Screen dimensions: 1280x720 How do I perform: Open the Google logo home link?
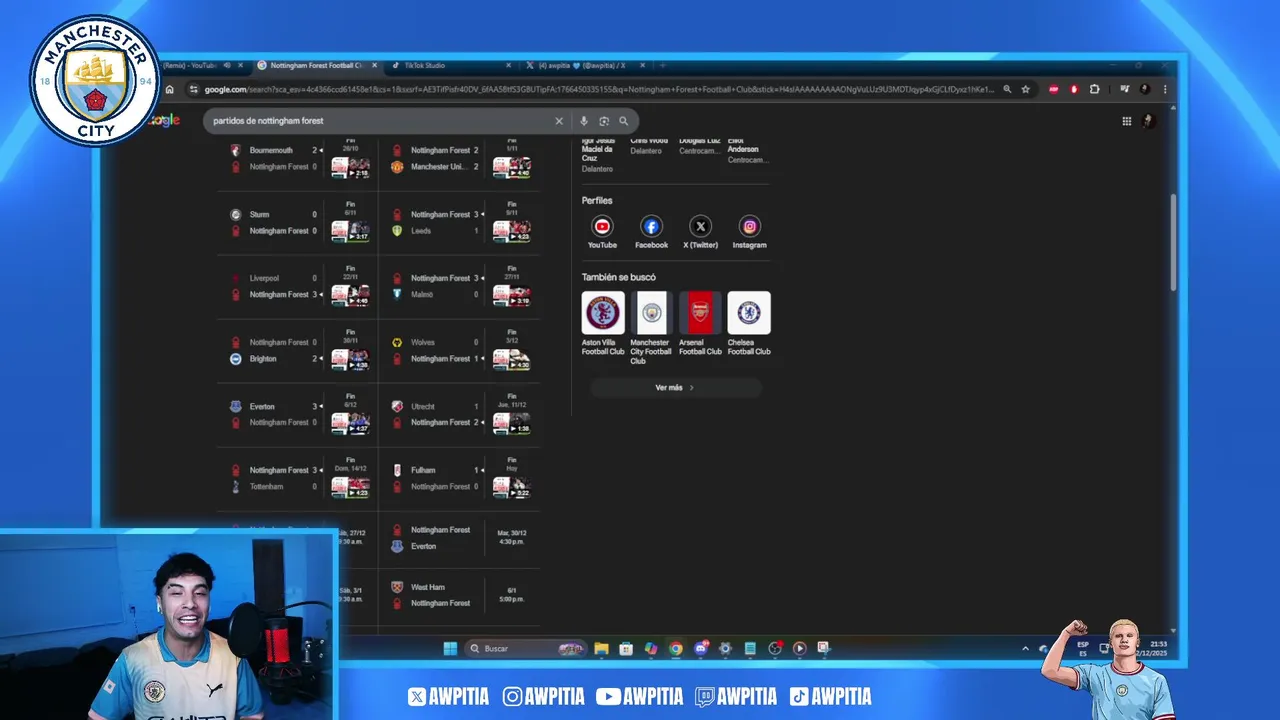click(164, 120)
